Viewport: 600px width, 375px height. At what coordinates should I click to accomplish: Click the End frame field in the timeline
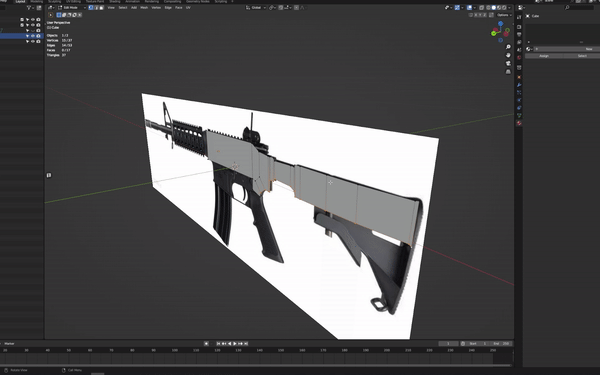pyautogui.click(x=501, y=344)
